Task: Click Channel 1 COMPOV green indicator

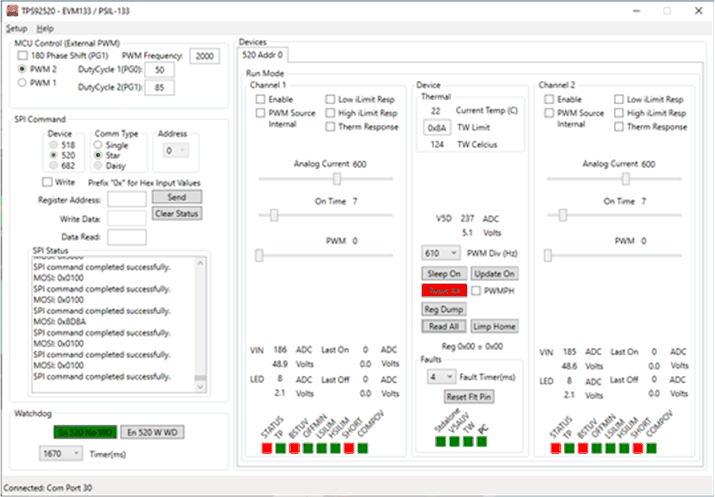Action: click(363, 448)
